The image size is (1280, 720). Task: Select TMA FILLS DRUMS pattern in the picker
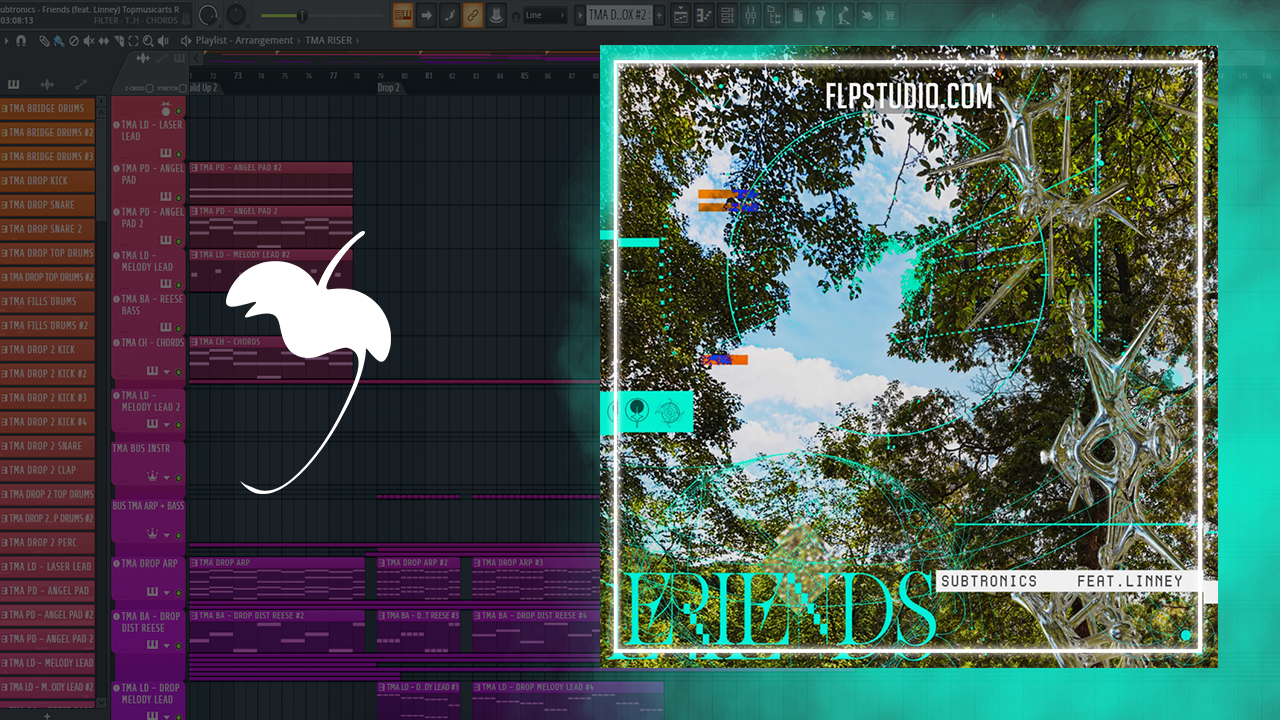(x=48, y=301)
